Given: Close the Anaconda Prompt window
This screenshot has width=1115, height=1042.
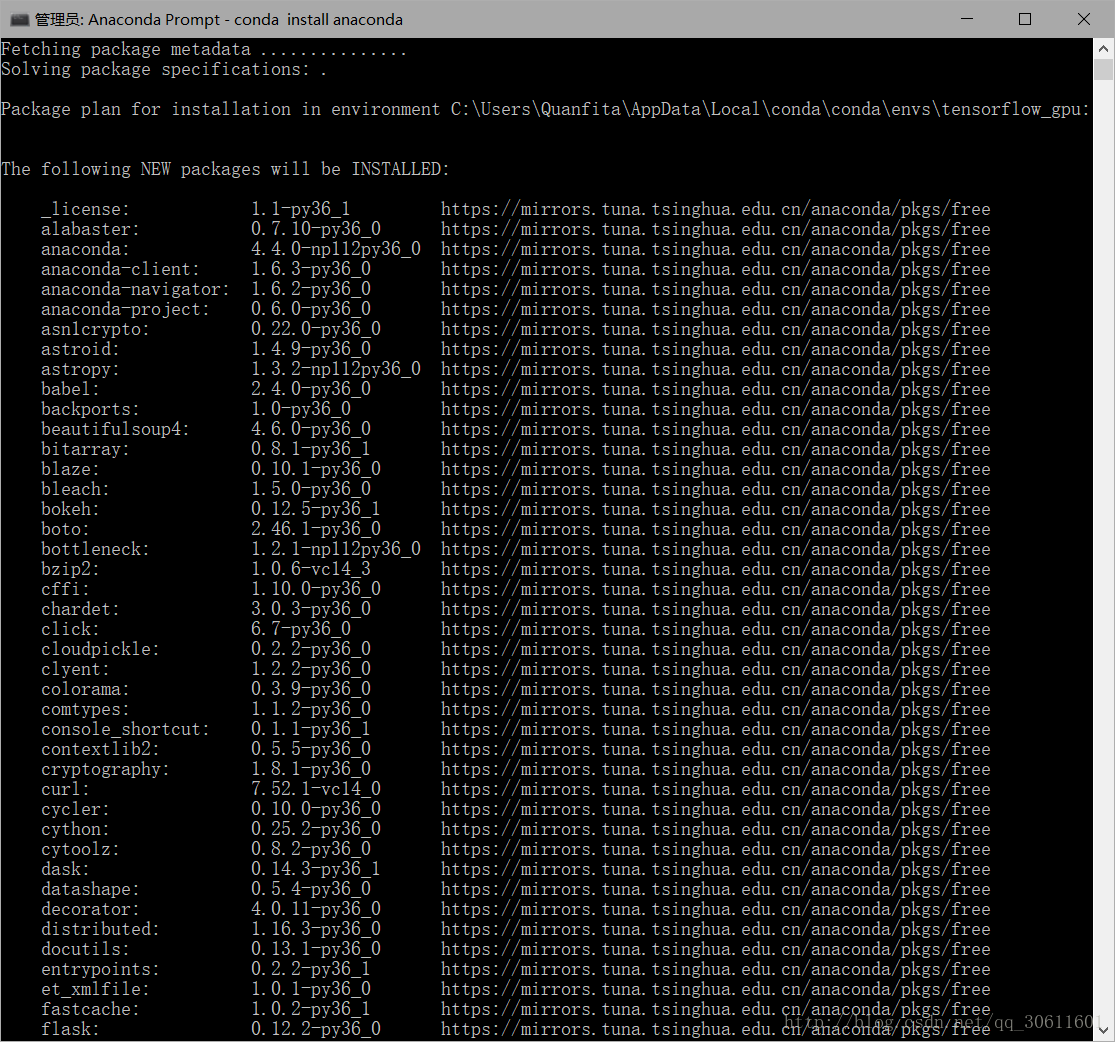Looking at the screenshot, I should [x=1084, y=19].
